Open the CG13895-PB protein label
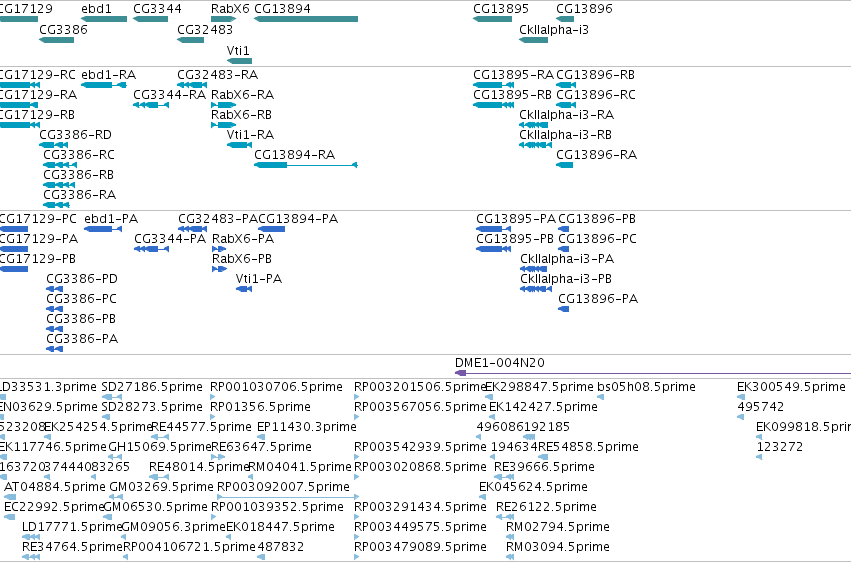The image size is (851, 562). click(515, 239)
